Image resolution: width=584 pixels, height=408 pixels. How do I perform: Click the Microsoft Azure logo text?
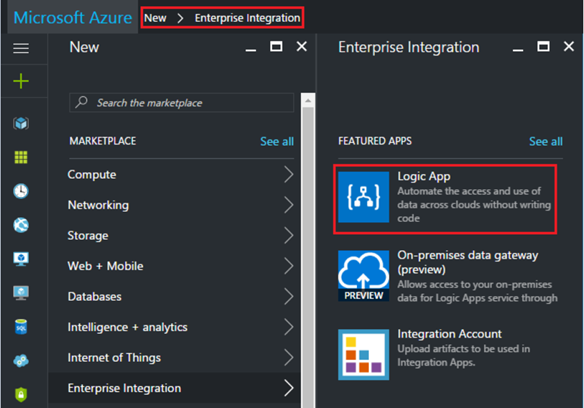[x=73, y=18]
